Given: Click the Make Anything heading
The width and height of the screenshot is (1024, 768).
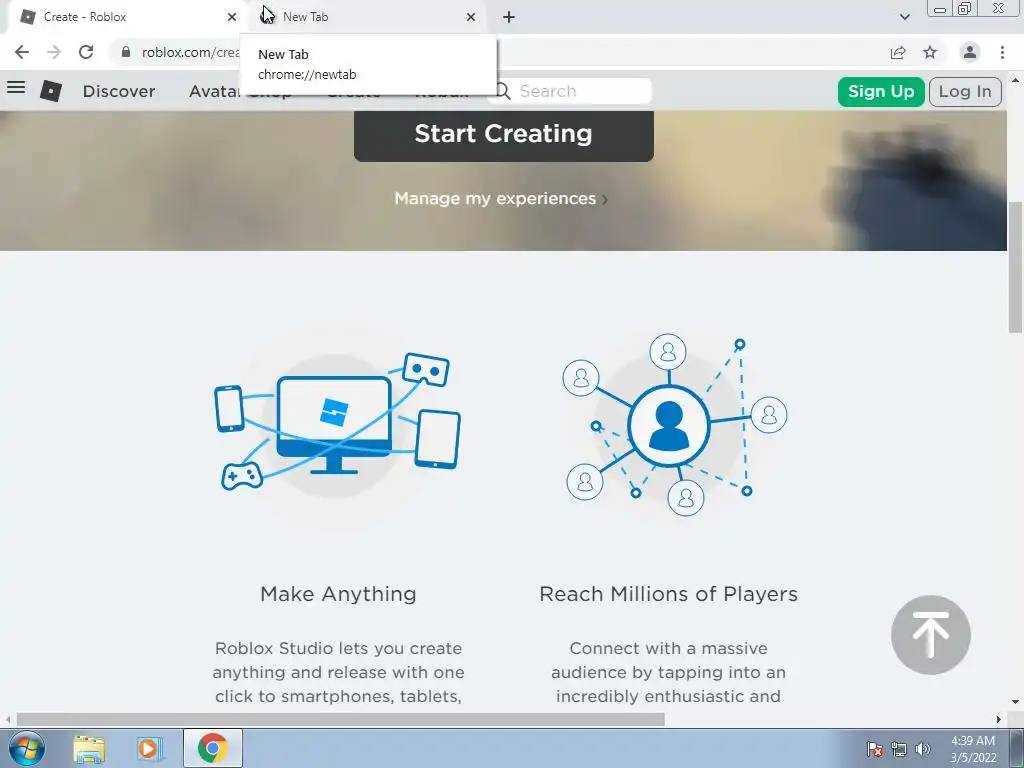Looking at the screenshot, I should click(338, 594).
